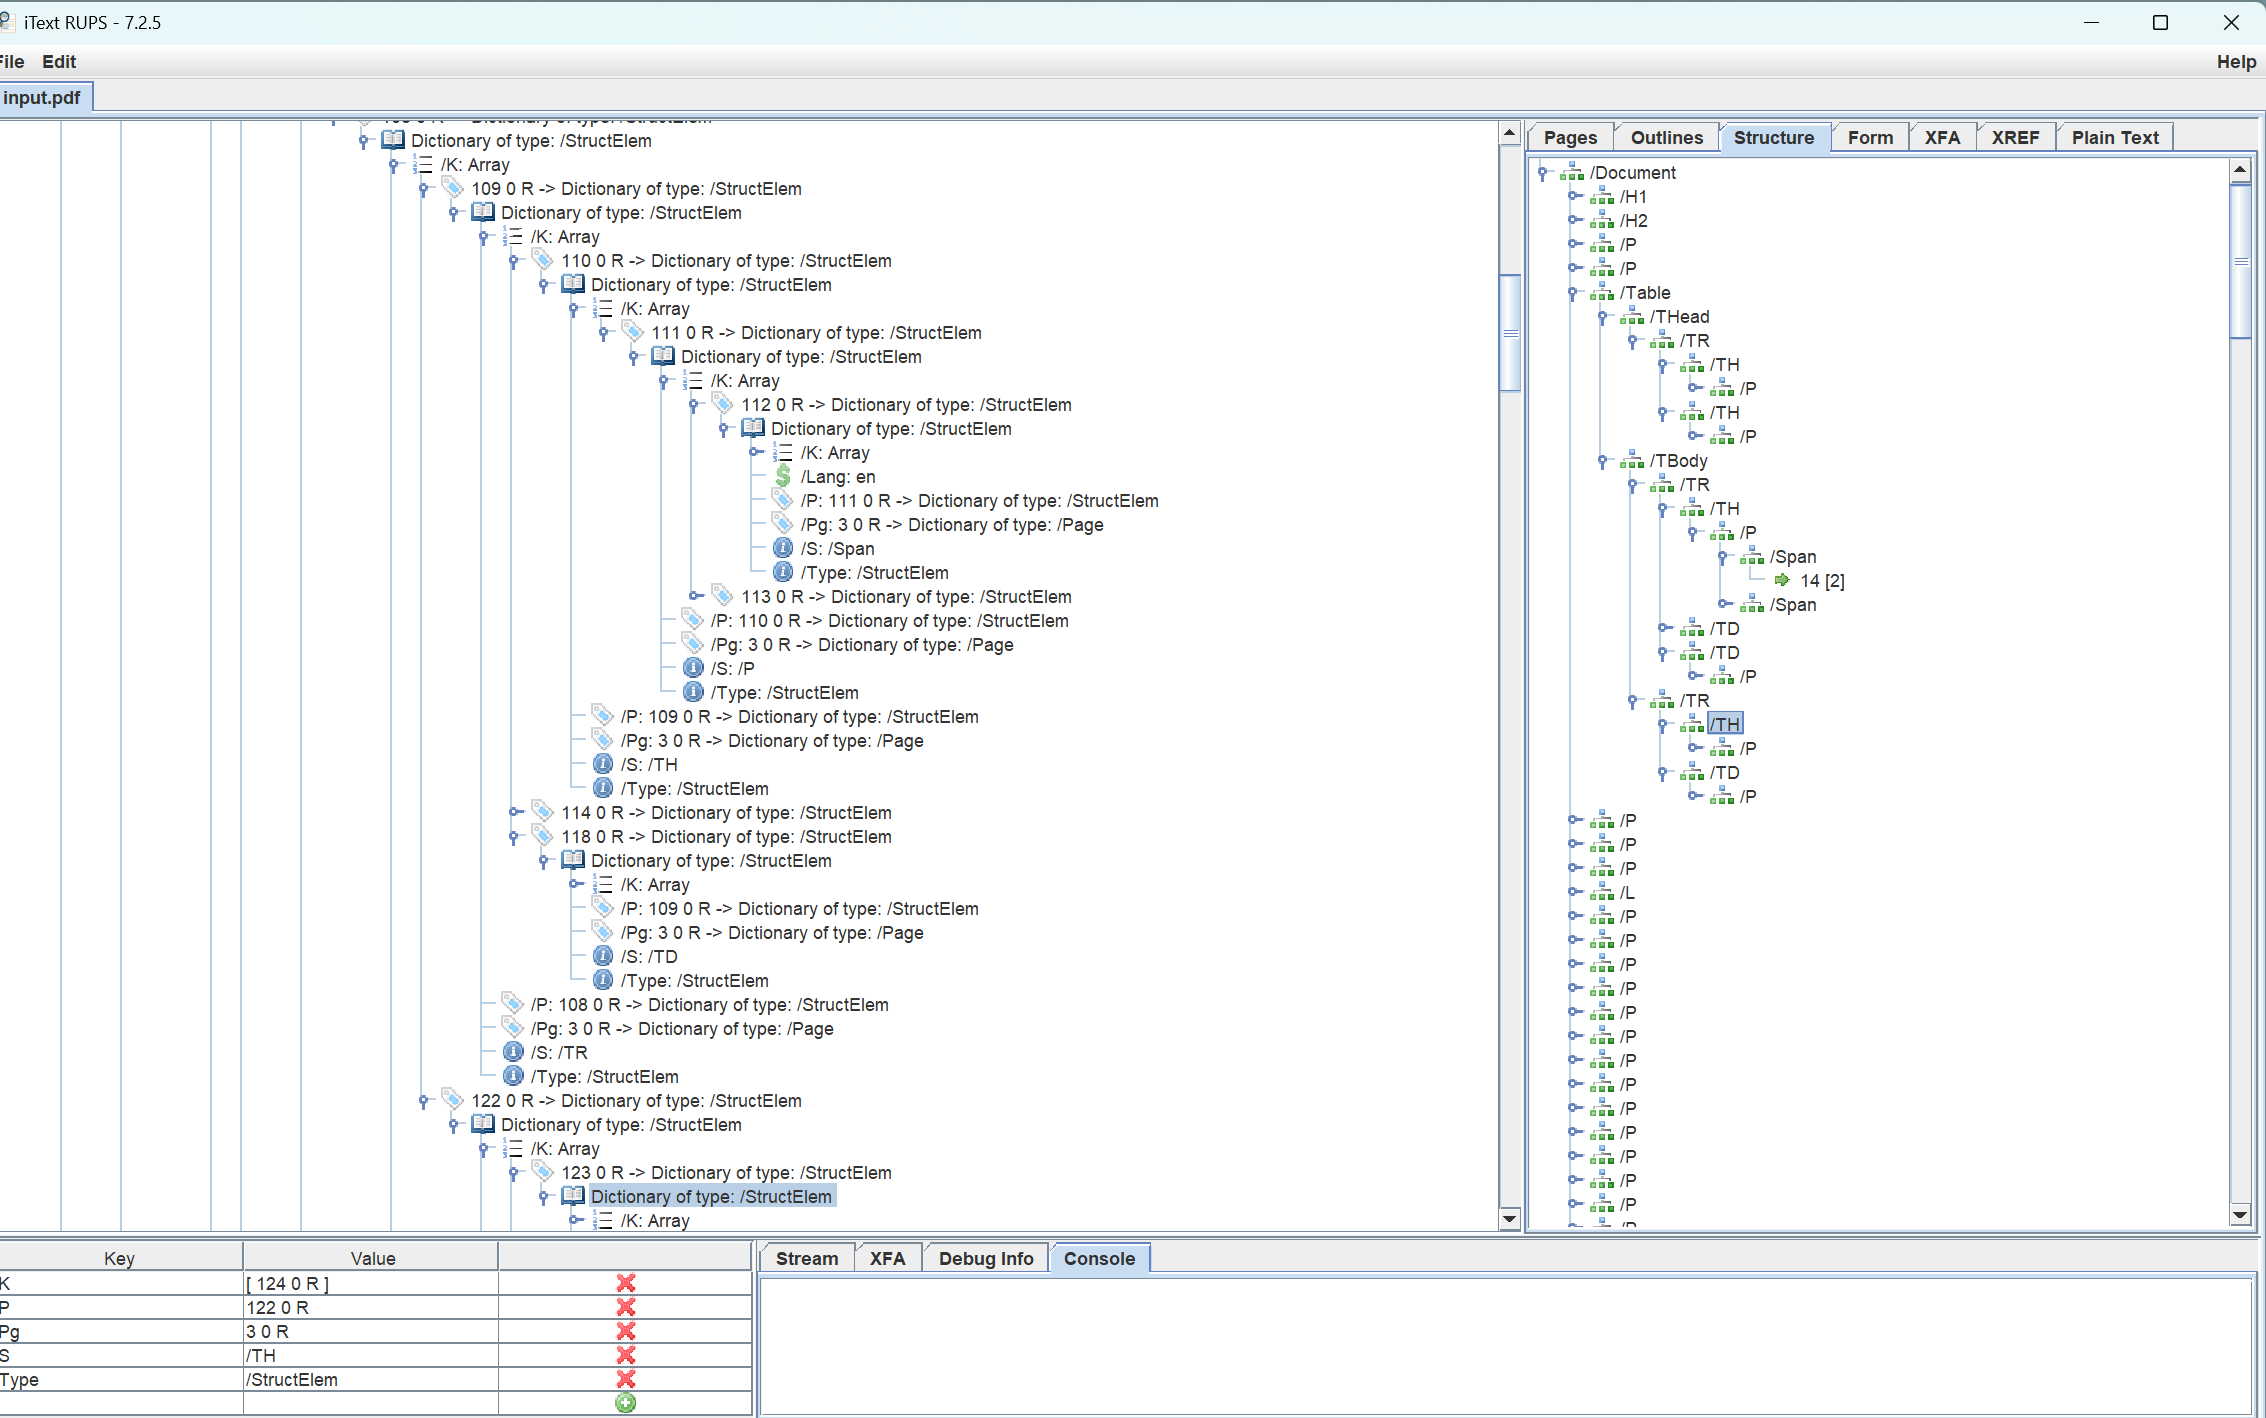Click structure icon next to /Table
Viewport: 2266px width, 1418px height.
coord(1602,293)
